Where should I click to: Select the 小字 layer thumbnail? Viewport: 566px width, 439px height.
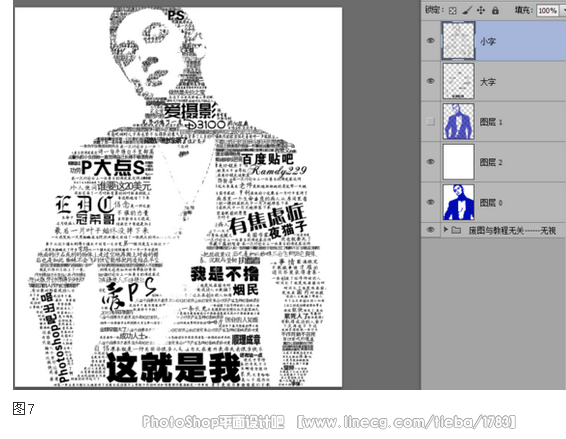(x=458, y=40)
